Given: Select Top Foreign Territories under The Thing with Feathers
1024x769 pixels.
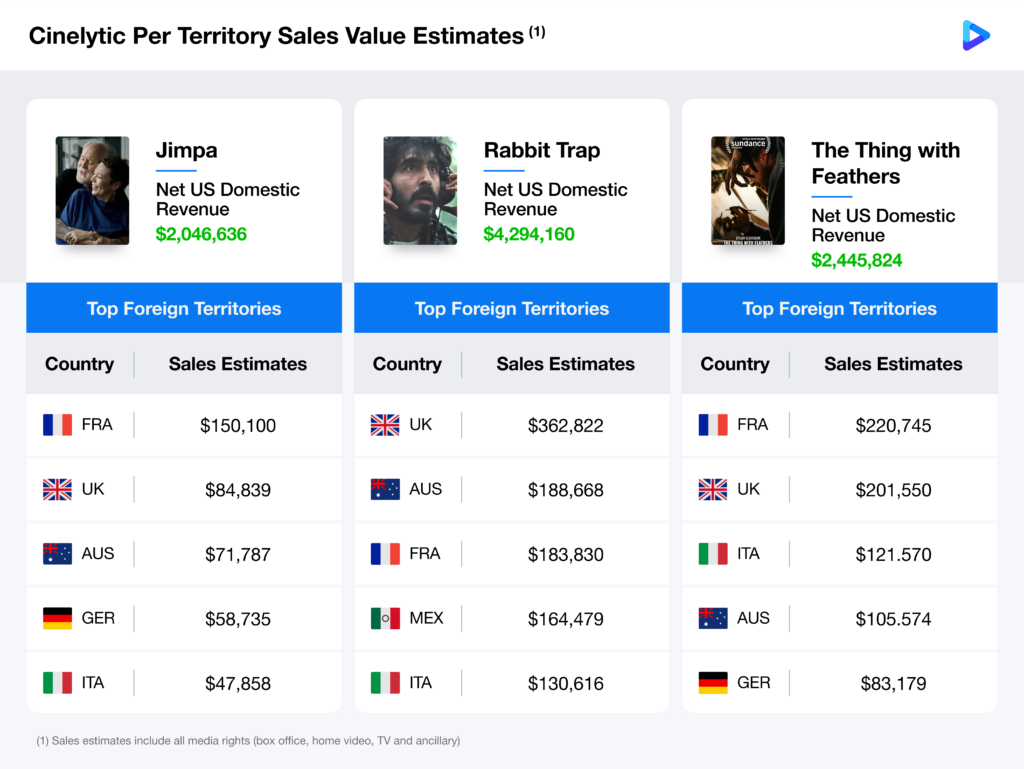Looking at the screenshot, I should pyautogui.click(x=840, y=308).
